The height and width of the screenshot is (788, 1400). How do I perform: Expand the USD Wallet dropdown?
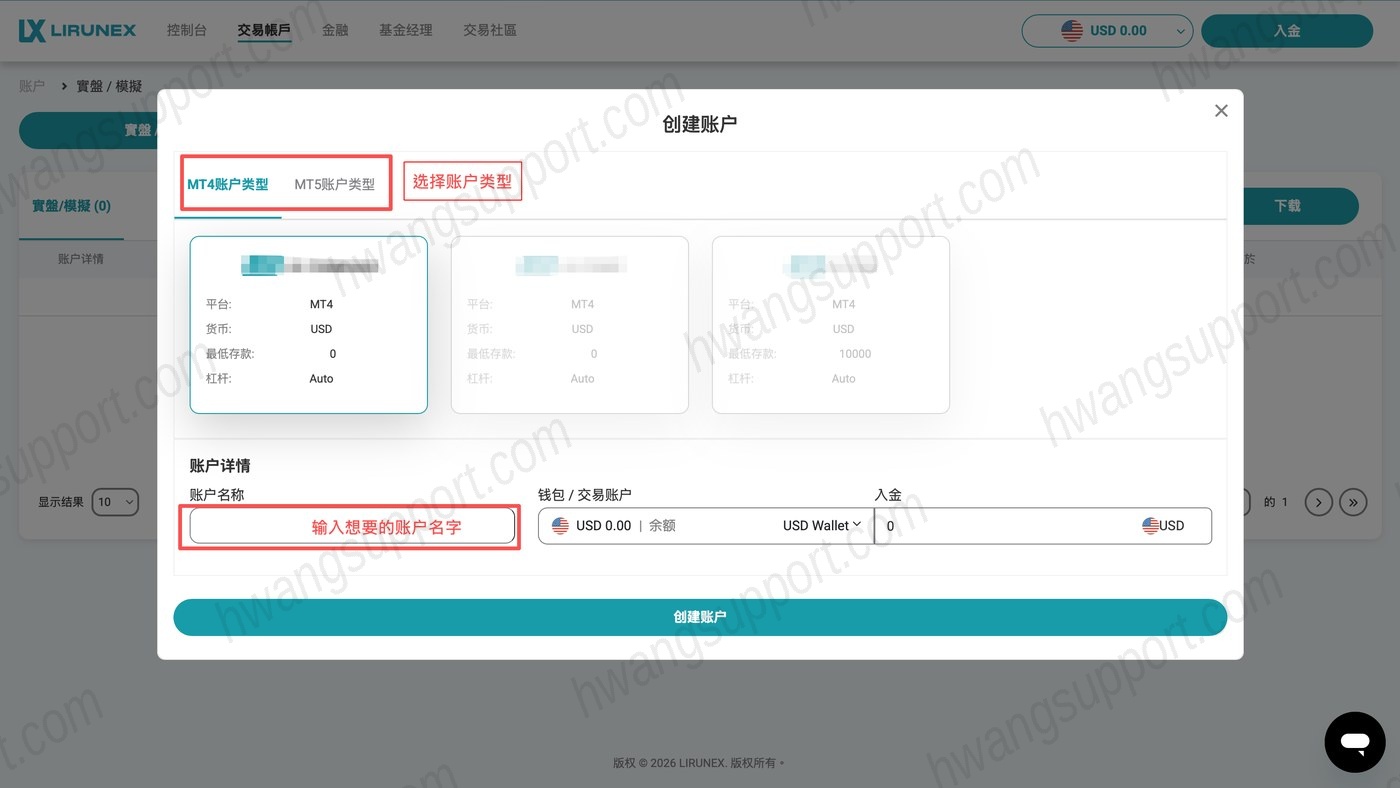coord(821,525)
